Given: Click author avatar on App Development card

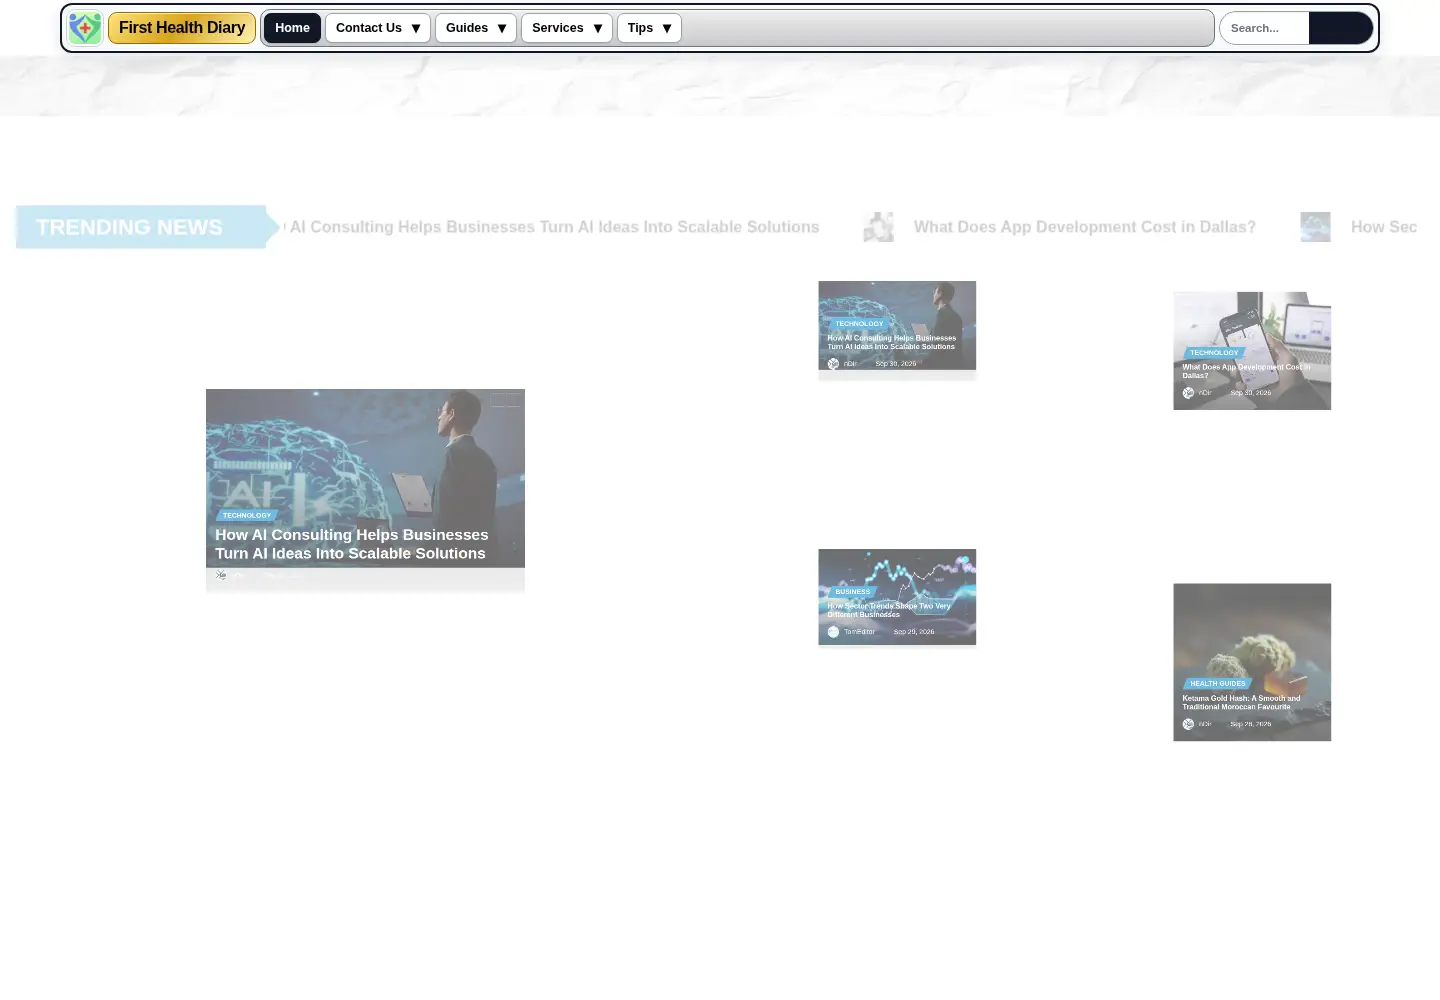Looking at the screenshot, I should point(1188,393).
